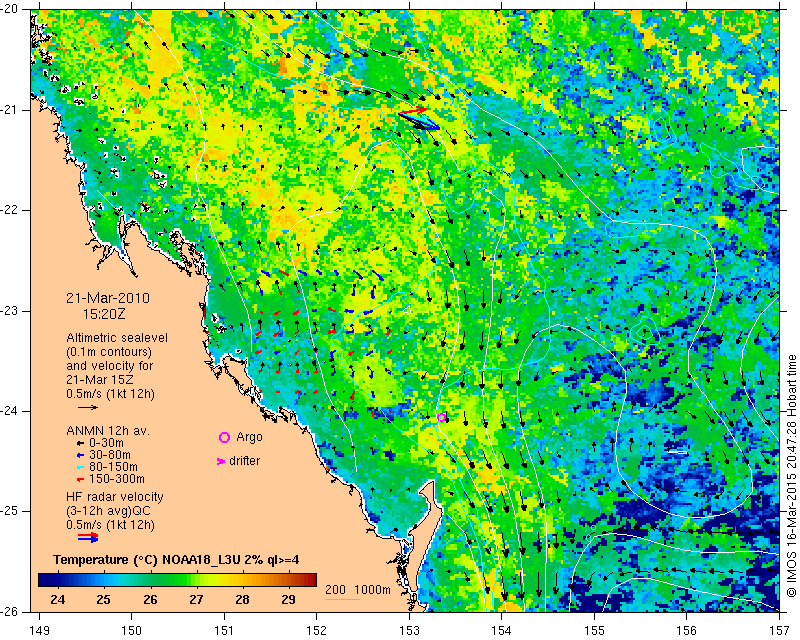The height and width of the screenshot is (640, 800).
Task: Click the large red HF radar arrow on map
Action: pyautogui.click(x=413, y=111)
